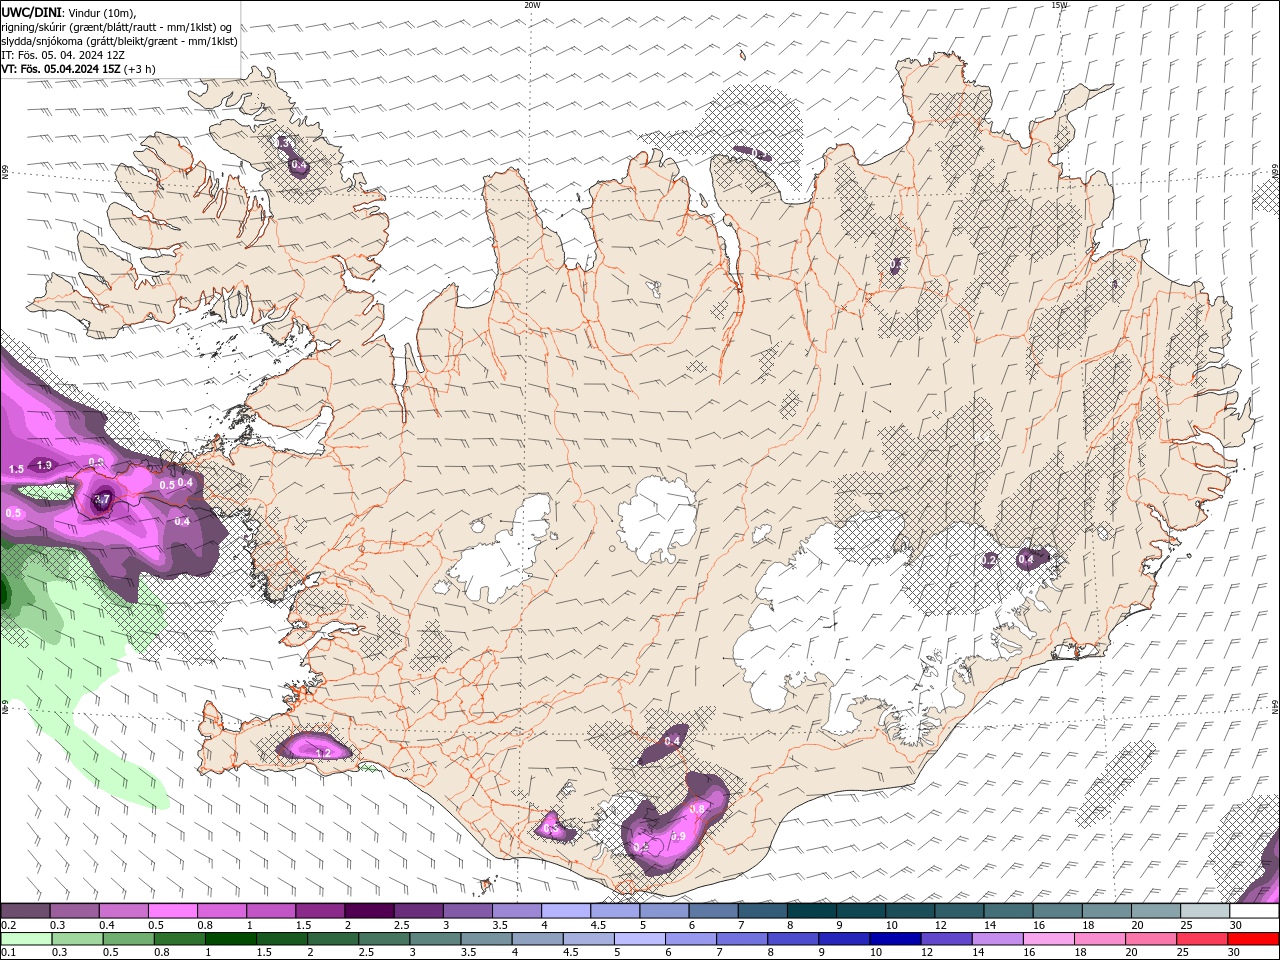Click the '0.1' label starting the rain scale
This screenshot has height=960, width=1280.
8,952
